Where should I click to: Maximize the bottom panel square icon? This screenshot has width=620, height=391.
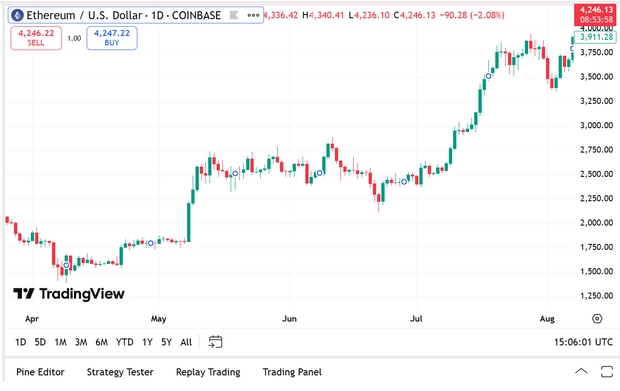click(607, 372)
